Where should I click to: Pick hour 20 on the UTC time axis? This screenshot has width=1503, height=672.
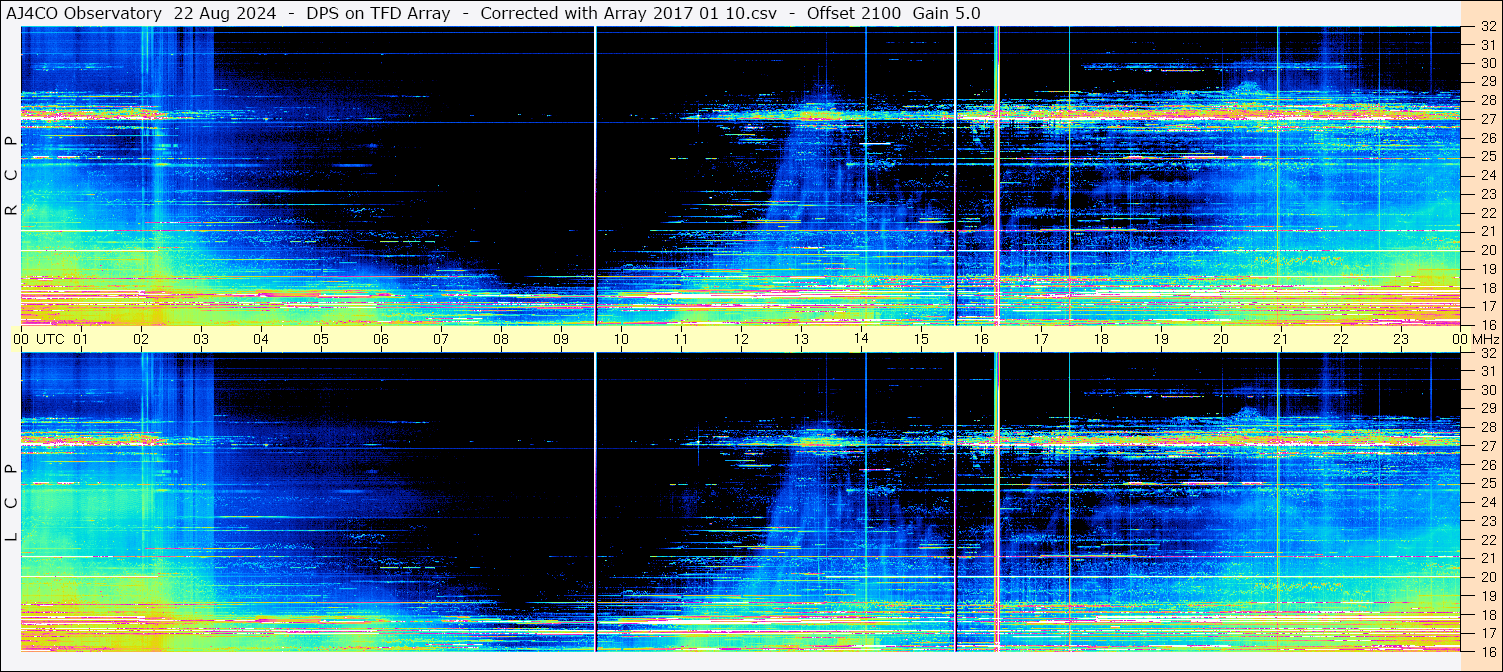pyautogui.click(x=1221, y=339)
